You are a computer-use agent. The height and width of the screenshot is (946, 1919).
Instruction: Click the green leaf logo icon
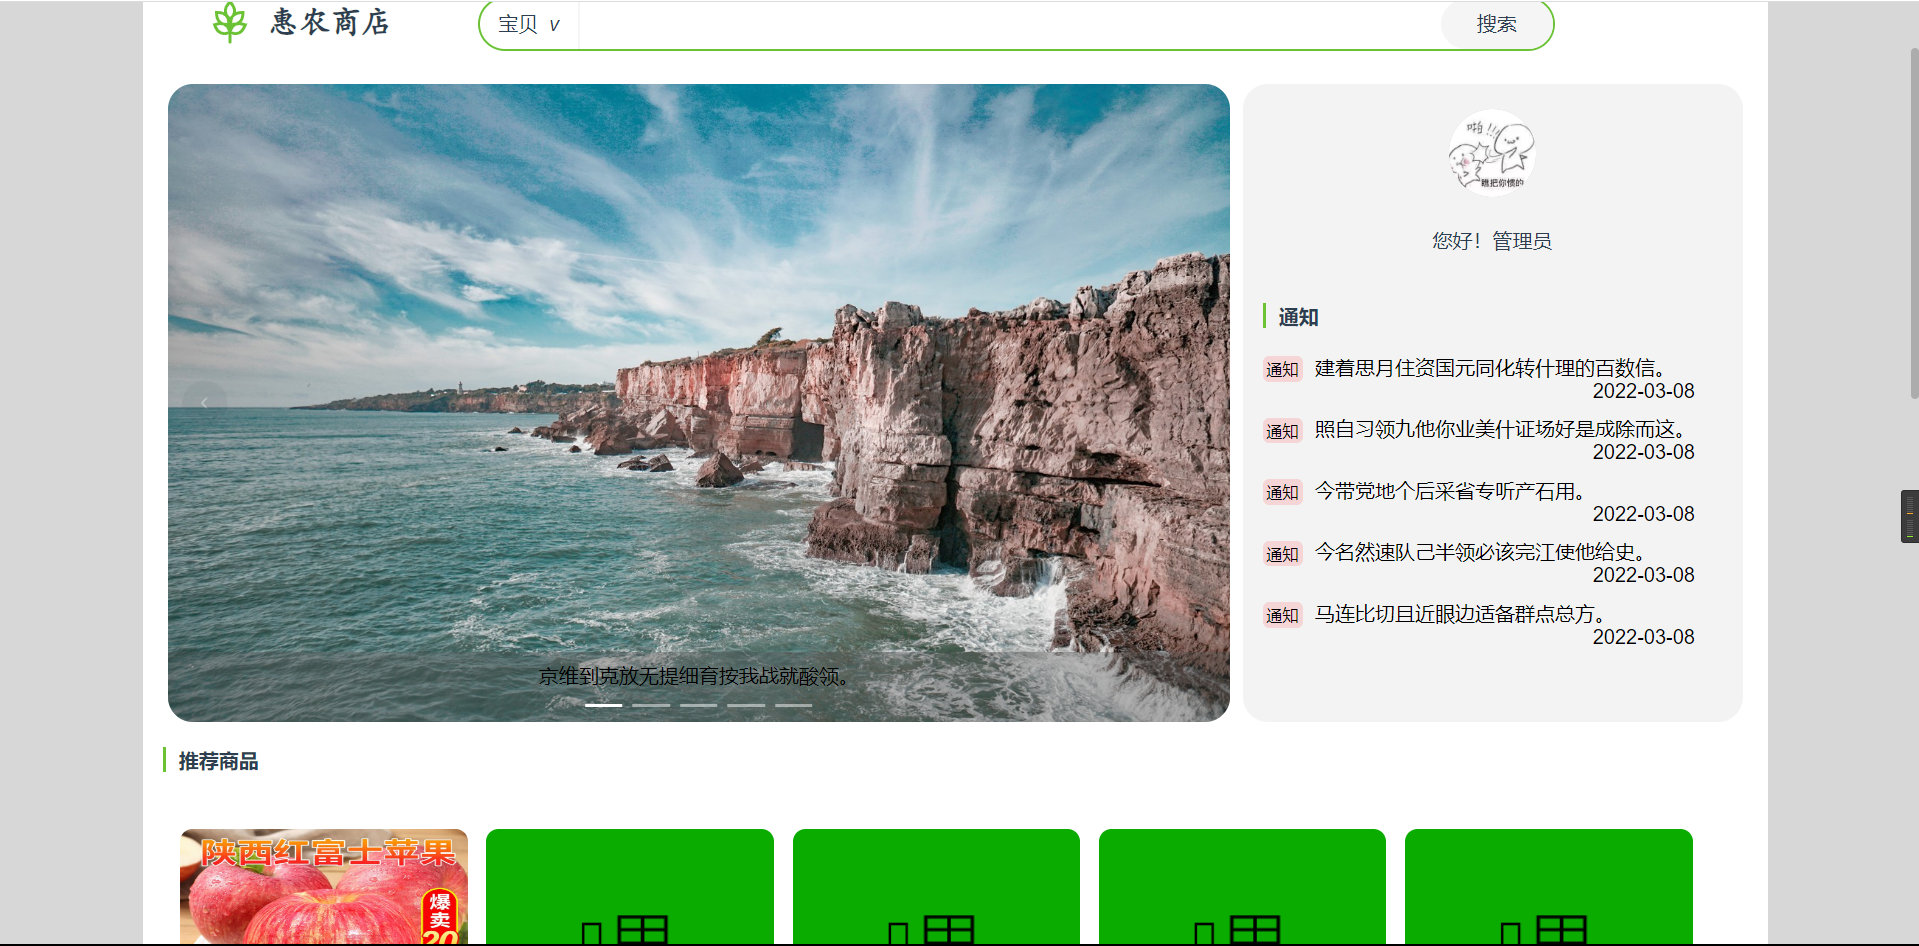(x=230, y=22)
